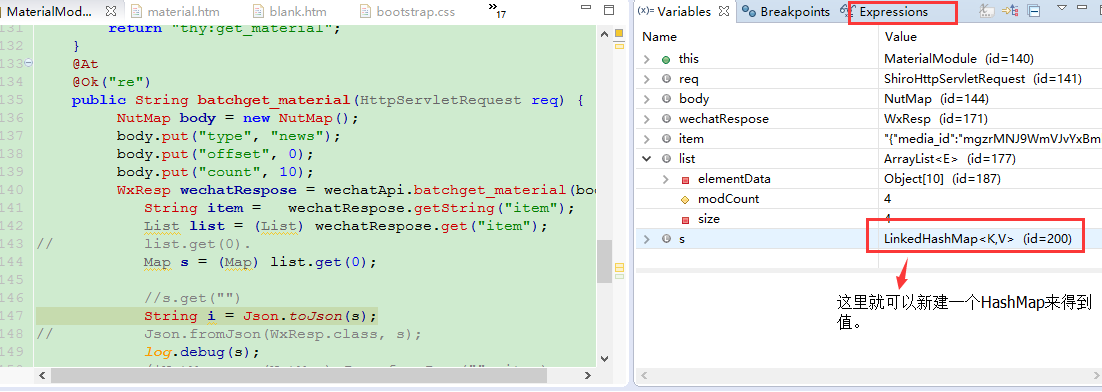
Task: Click the local variable icon beside 'item'
Action: (x=666, y=139)
